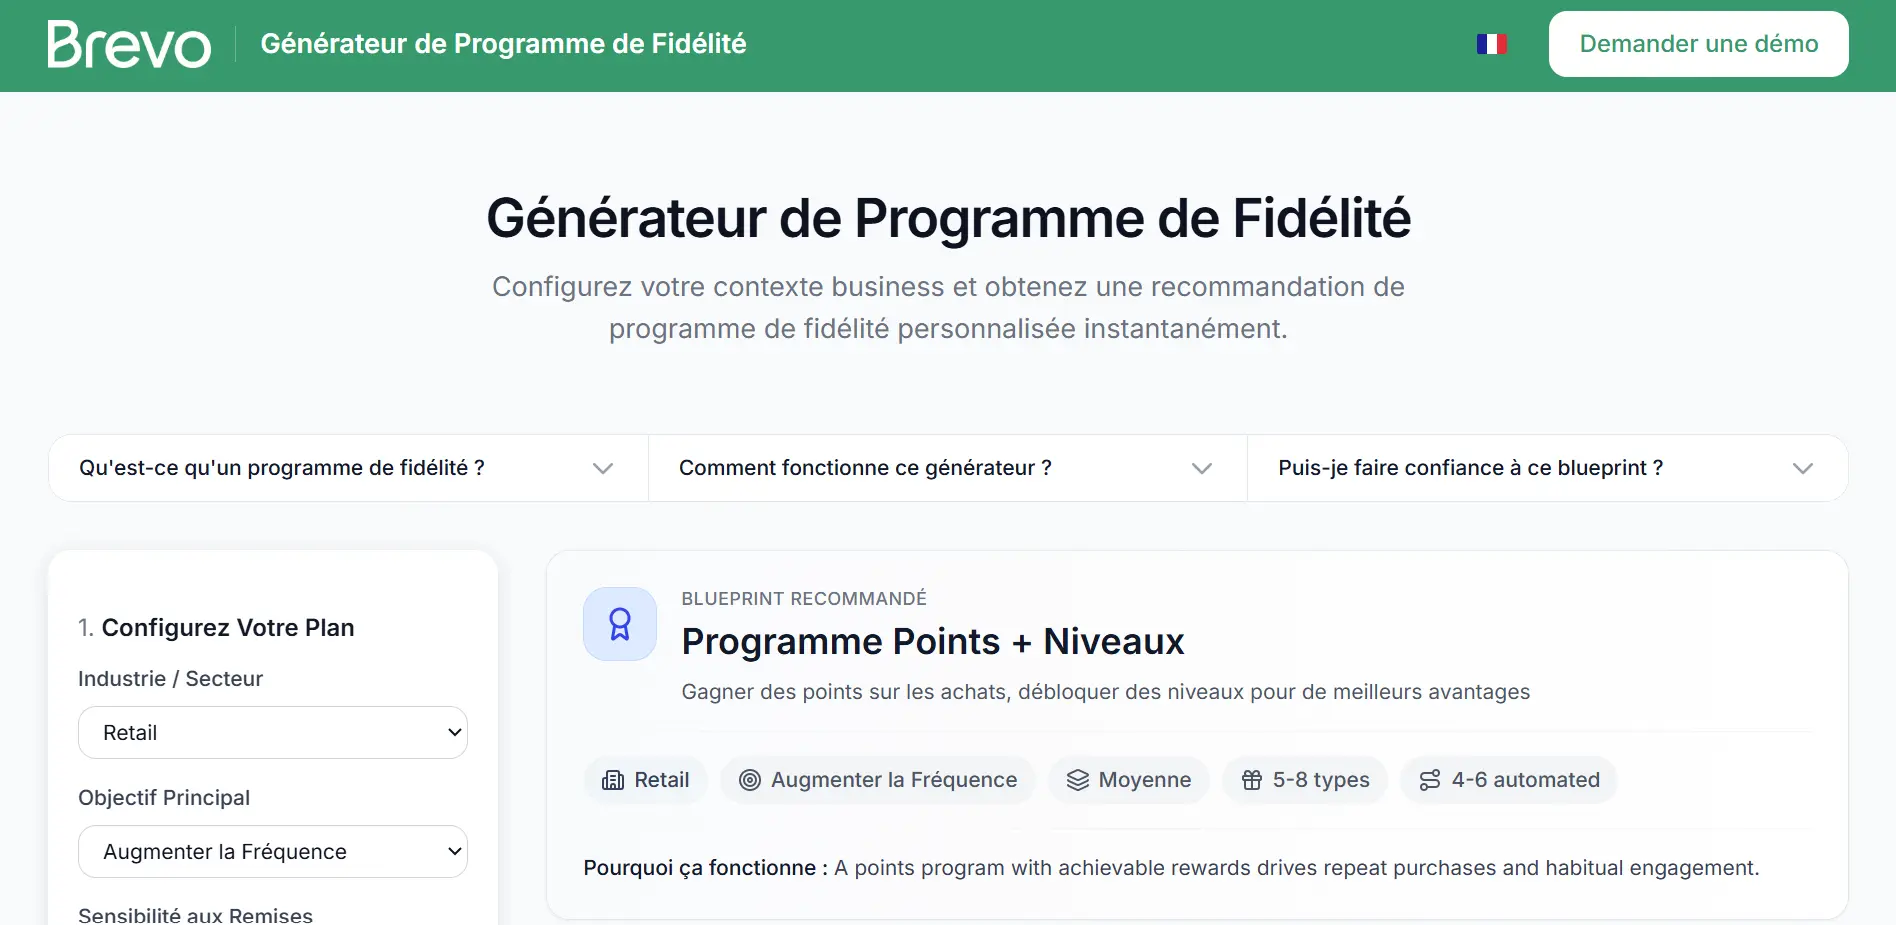Image resolution: width=1896 pixels, height=925 pixels.
Task: Open the Industrie / Secteur dropdown
Action: click(272, 732)
